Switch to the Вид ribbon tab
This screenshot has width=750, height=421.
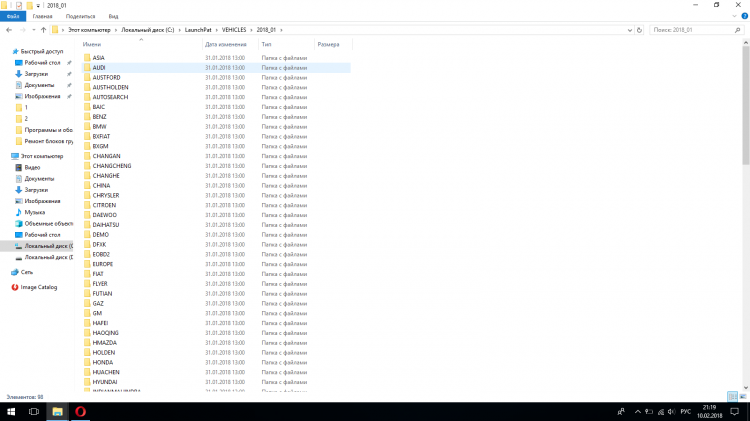[113, 17]
